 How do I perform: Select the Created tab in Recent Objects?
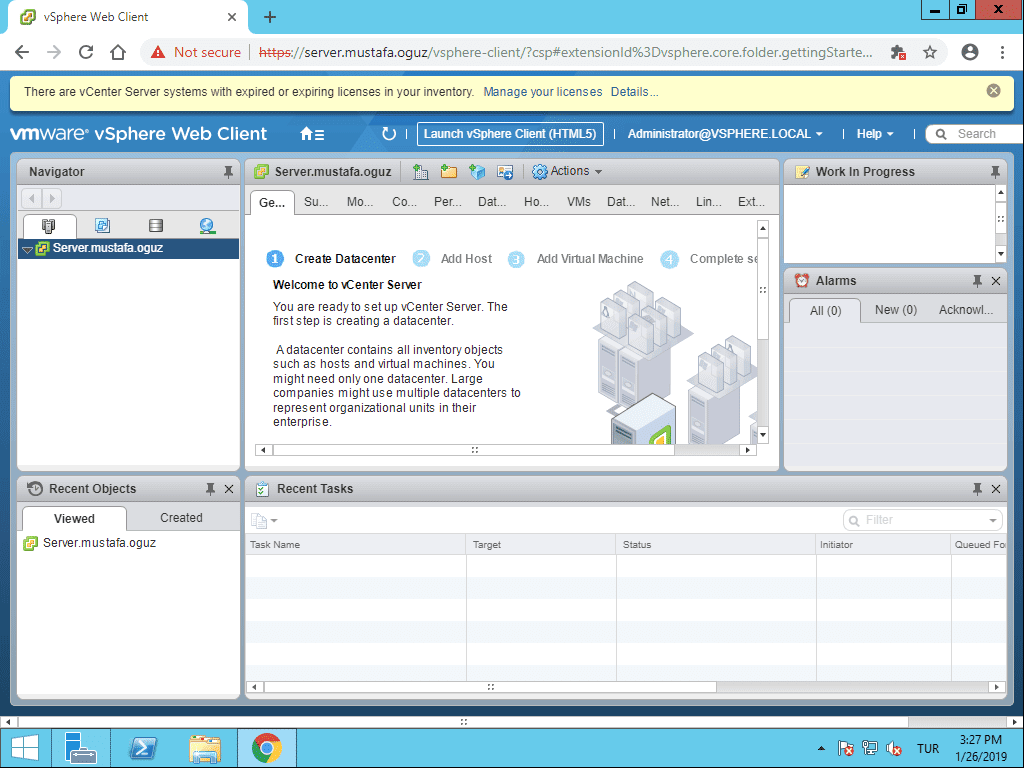[x=181, y=517]
